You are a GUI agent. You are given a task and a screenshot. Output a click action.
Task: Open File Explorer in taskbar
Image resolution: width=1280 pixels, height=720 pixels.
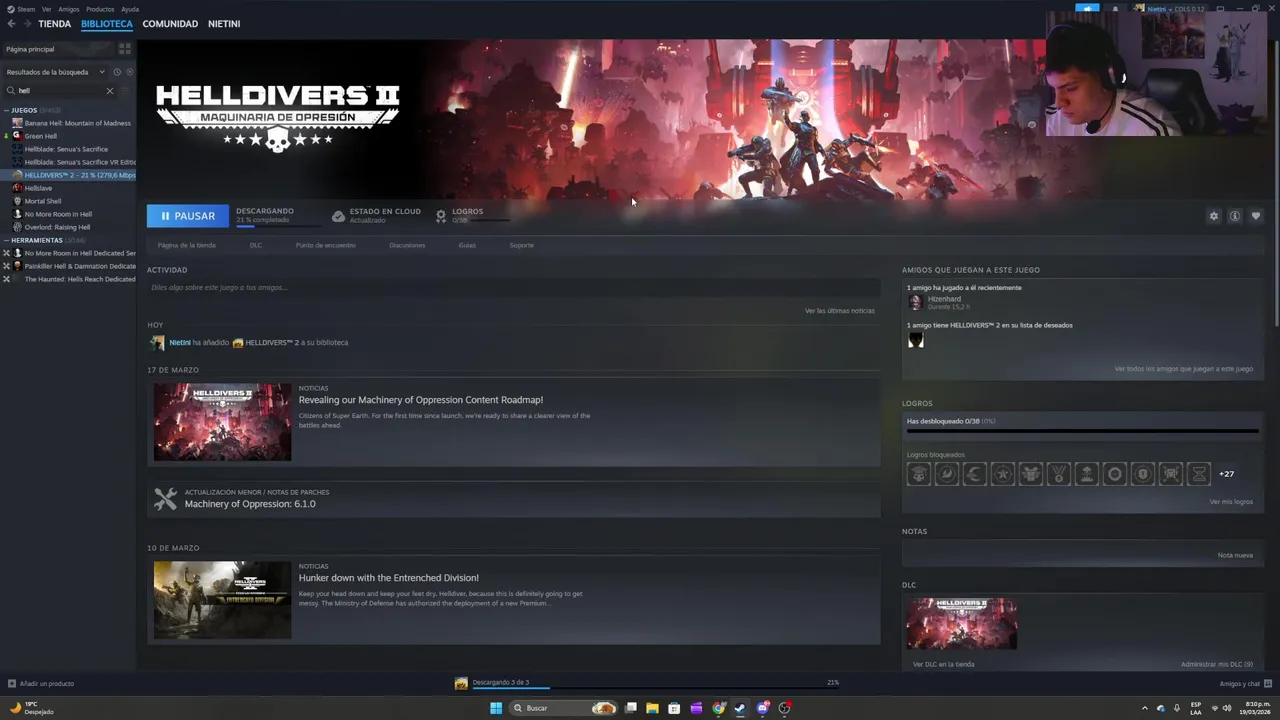coord(652,708)
